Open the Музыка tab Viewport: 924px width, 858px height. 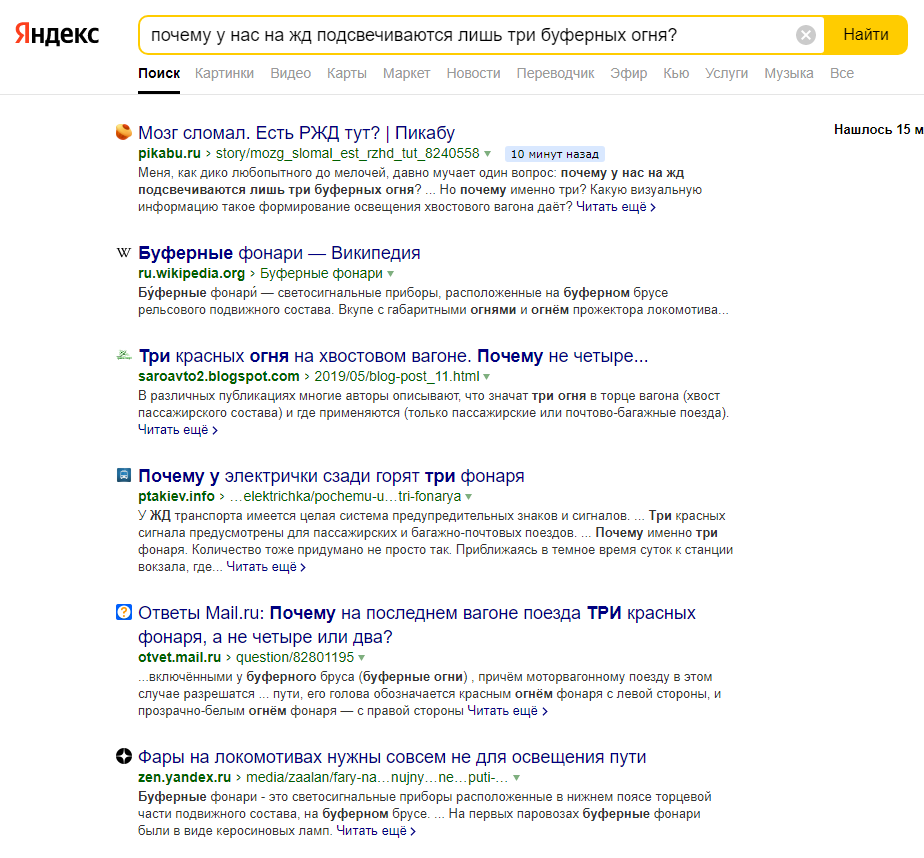click(x=788, y=74)
